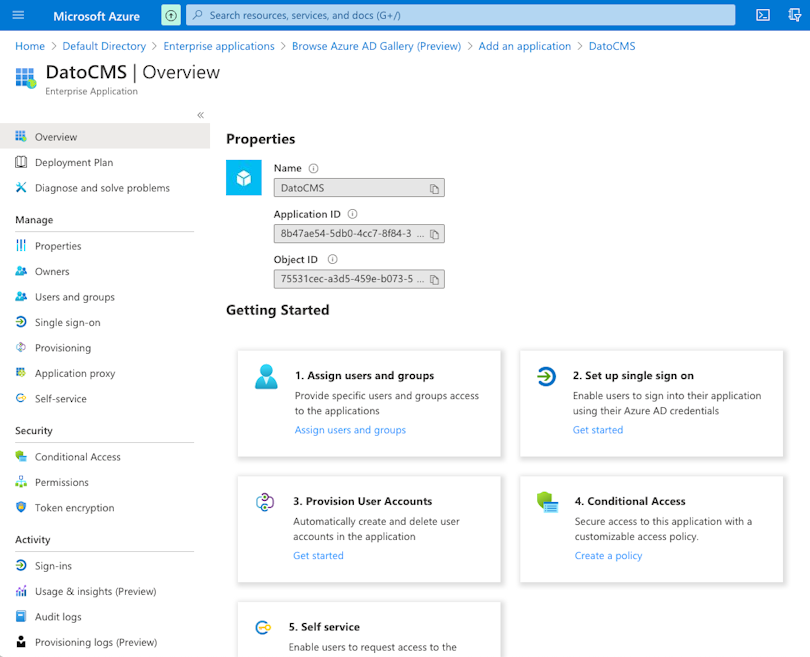The width and height of the screenshot is (810, 657).
Task: Open Browse Azure AD Gallery breadcrumb
Action: (377, 46)
